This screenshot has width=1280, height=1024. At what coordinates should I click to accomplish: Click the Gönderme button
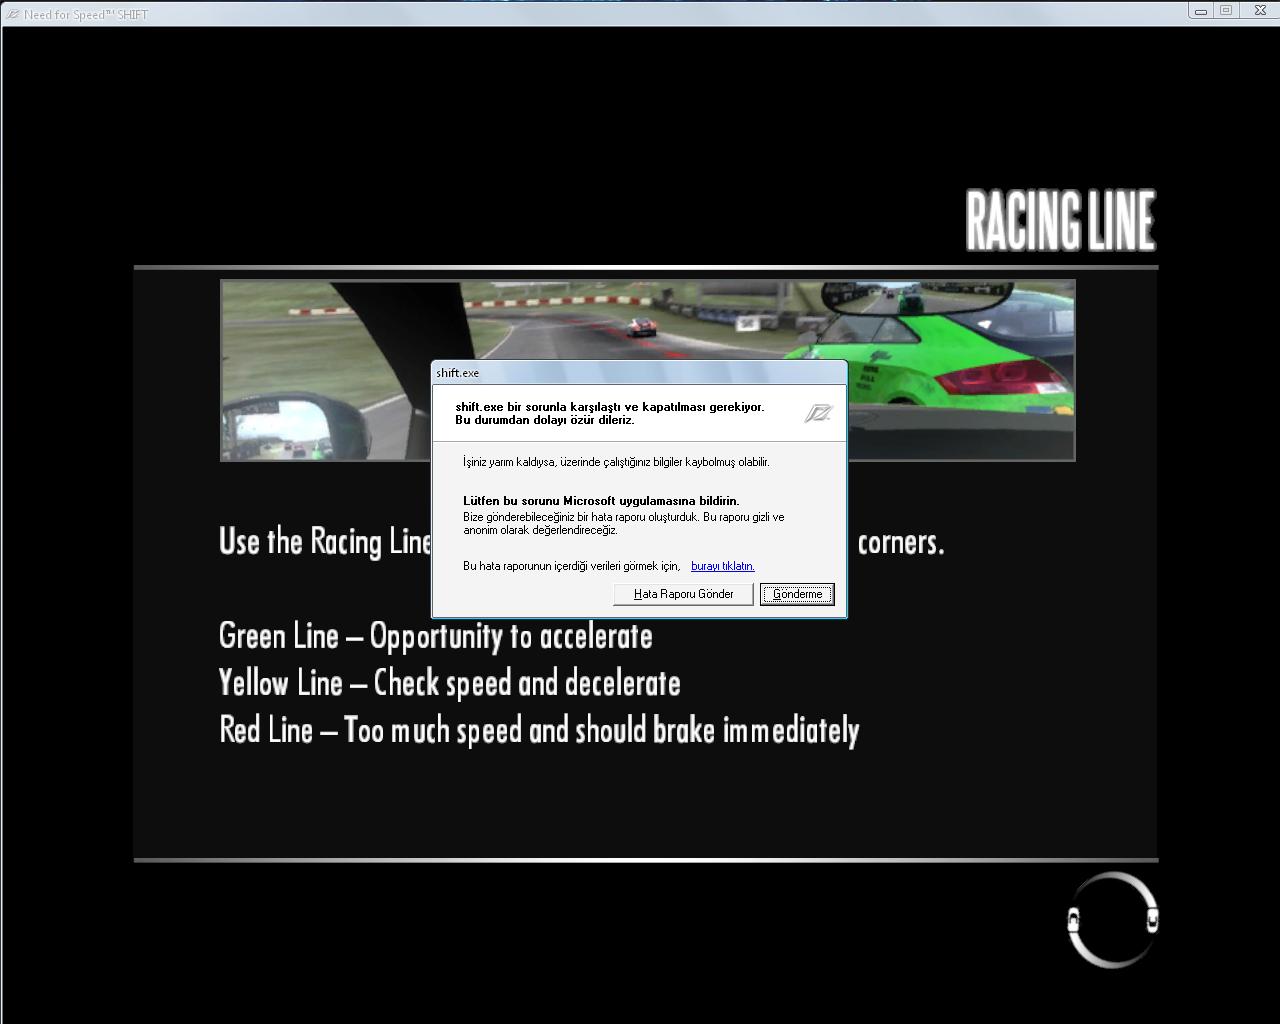797,594
